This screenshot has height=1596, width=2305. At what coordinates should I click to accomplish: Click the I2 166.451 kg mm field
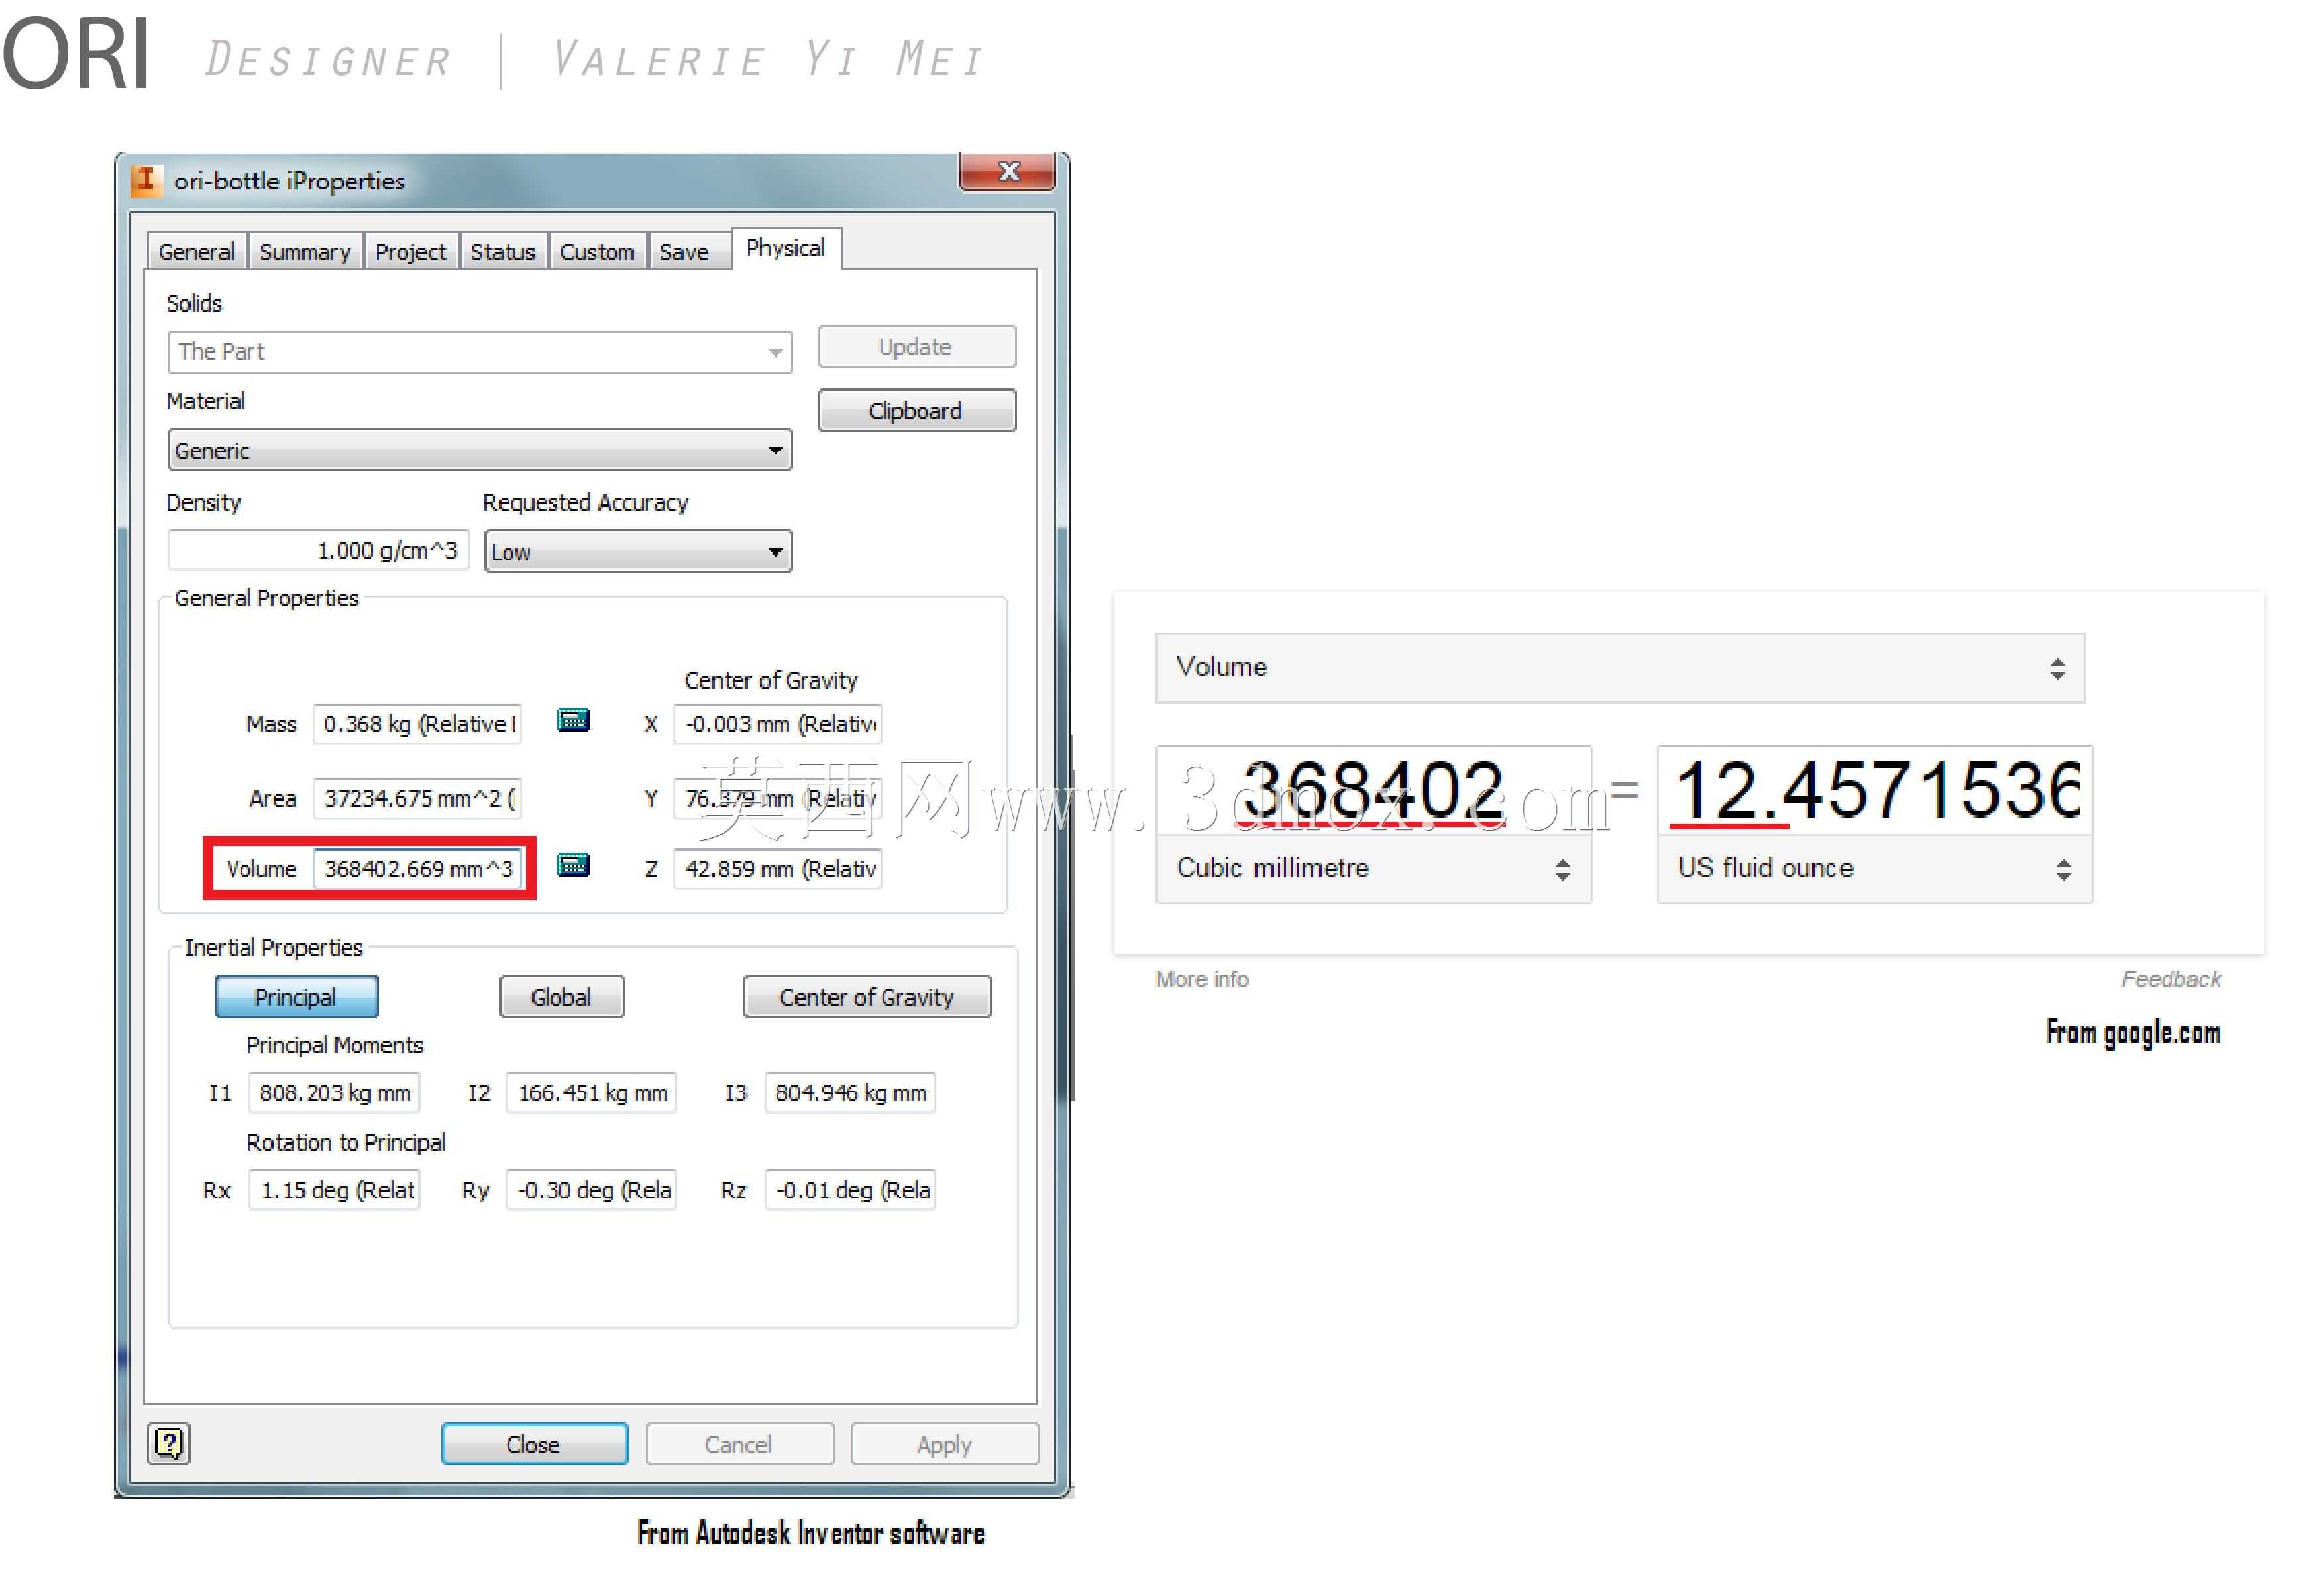point(592,1093)
